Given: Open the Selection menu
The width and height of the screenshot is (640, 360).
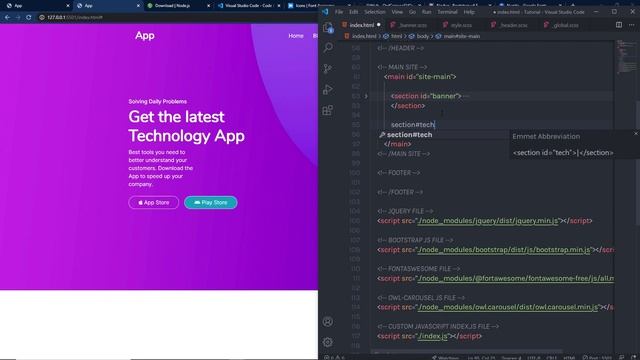Looking at the screenshot, I should pos(375,12).
